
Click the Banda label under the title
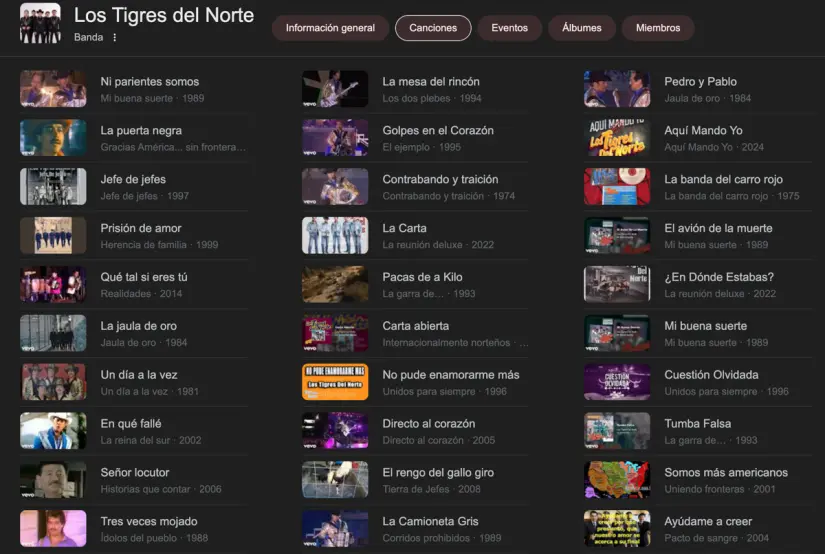[x=88, y=37]
